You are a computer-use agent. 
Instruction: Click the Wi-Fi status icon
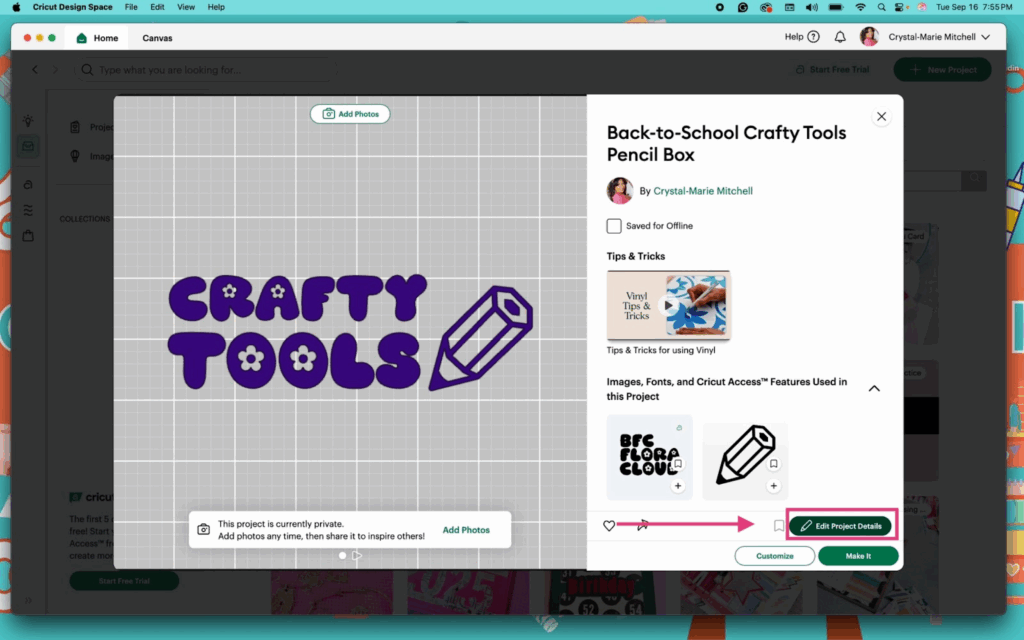[861, 7]
